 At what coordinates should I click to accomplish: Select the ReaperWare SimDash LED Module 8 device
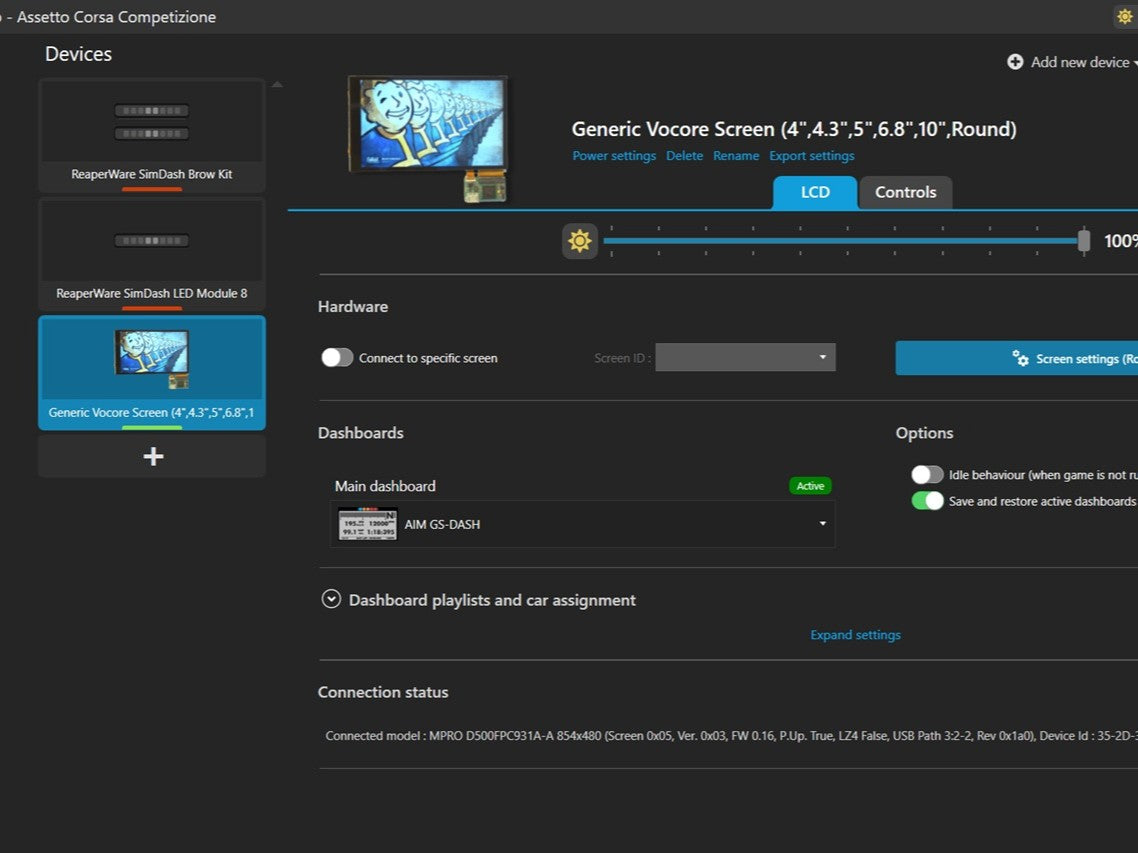tap(152, 254)
